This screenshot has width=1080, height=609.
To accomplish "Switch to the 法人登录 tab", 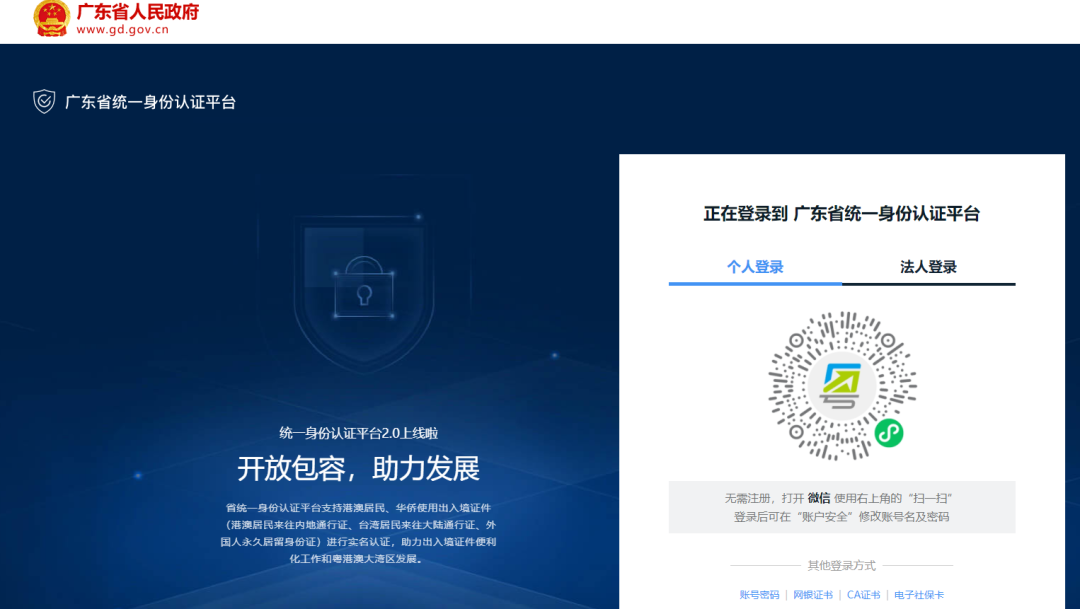I will tap(928, 267).
